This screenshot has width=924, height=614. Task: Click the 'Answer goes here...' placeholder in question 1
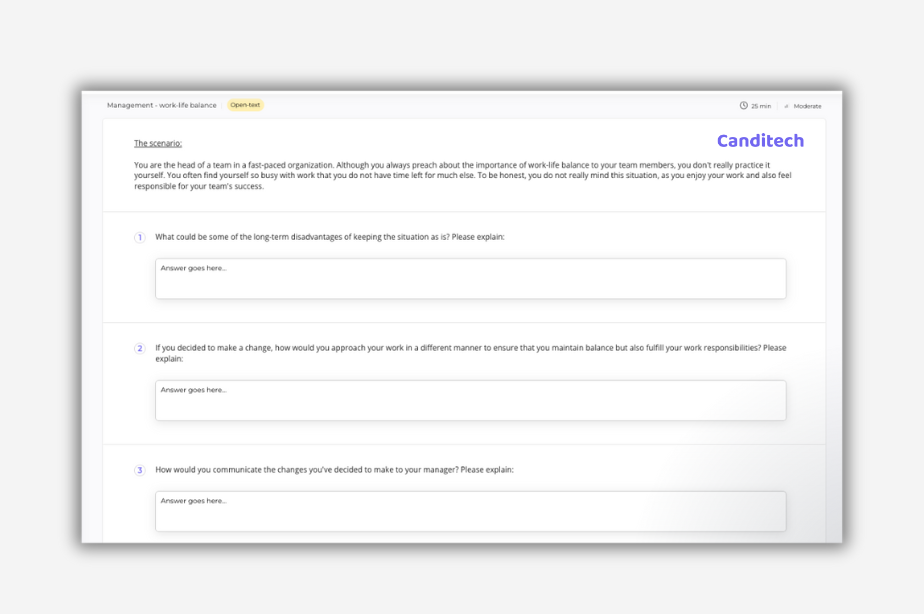[190, 268]
